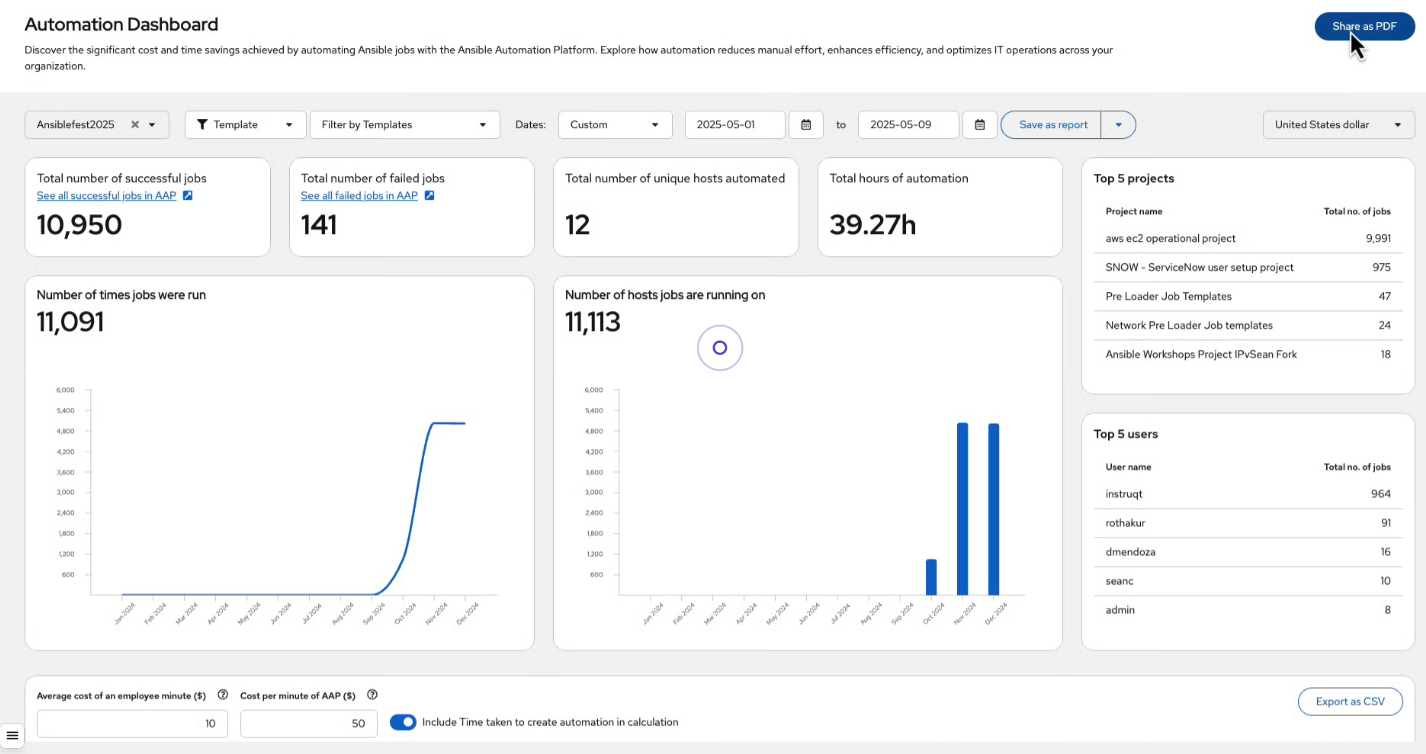This screenshot has width=1426, height=754.
Task: Open the end date calendar picker
Action: pyautogui.click(x=979, y=124)
